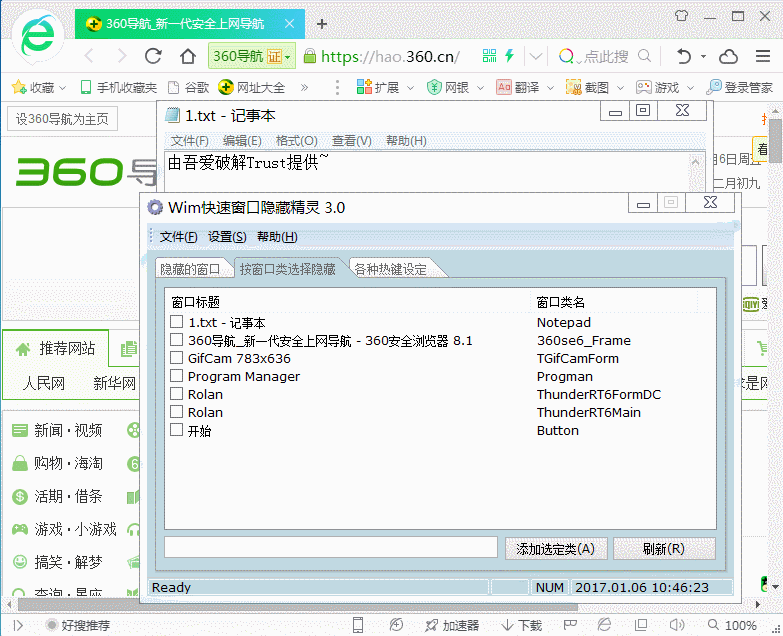Viewport: 783px width, 636px height.
Task: Check the Rolan ThunderRT6Main checkbox
Action: pyautogui.click(x=176, y=411)
